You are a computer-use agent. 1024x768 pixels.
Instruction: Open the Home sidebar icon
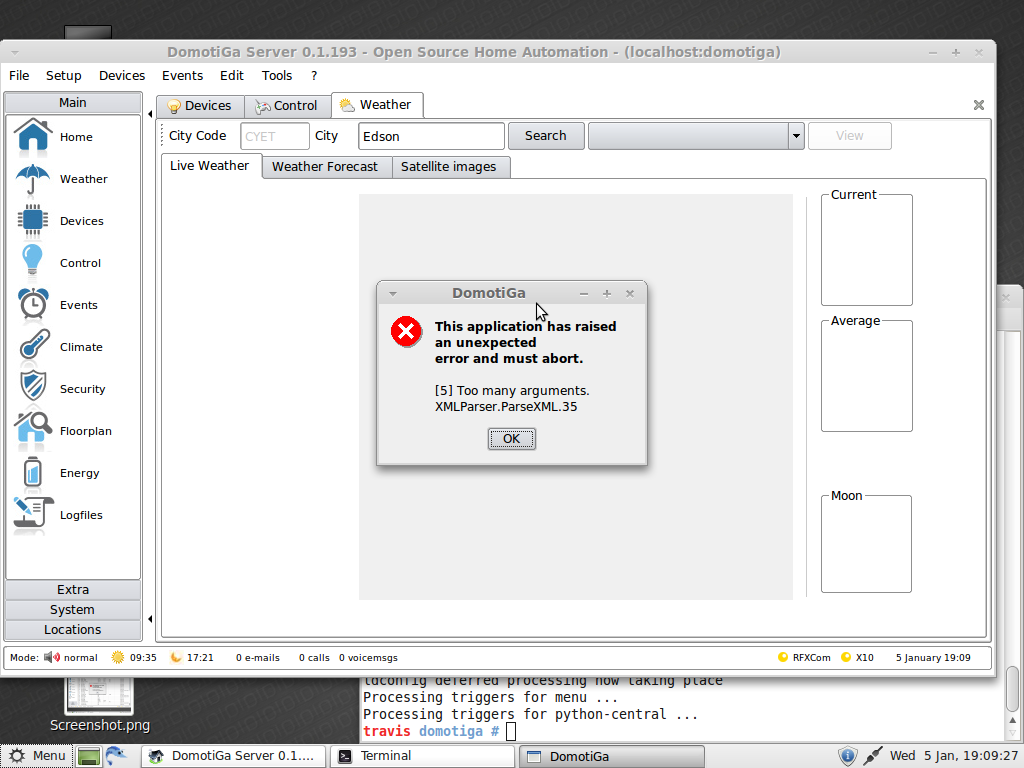[x=33, y=137]
